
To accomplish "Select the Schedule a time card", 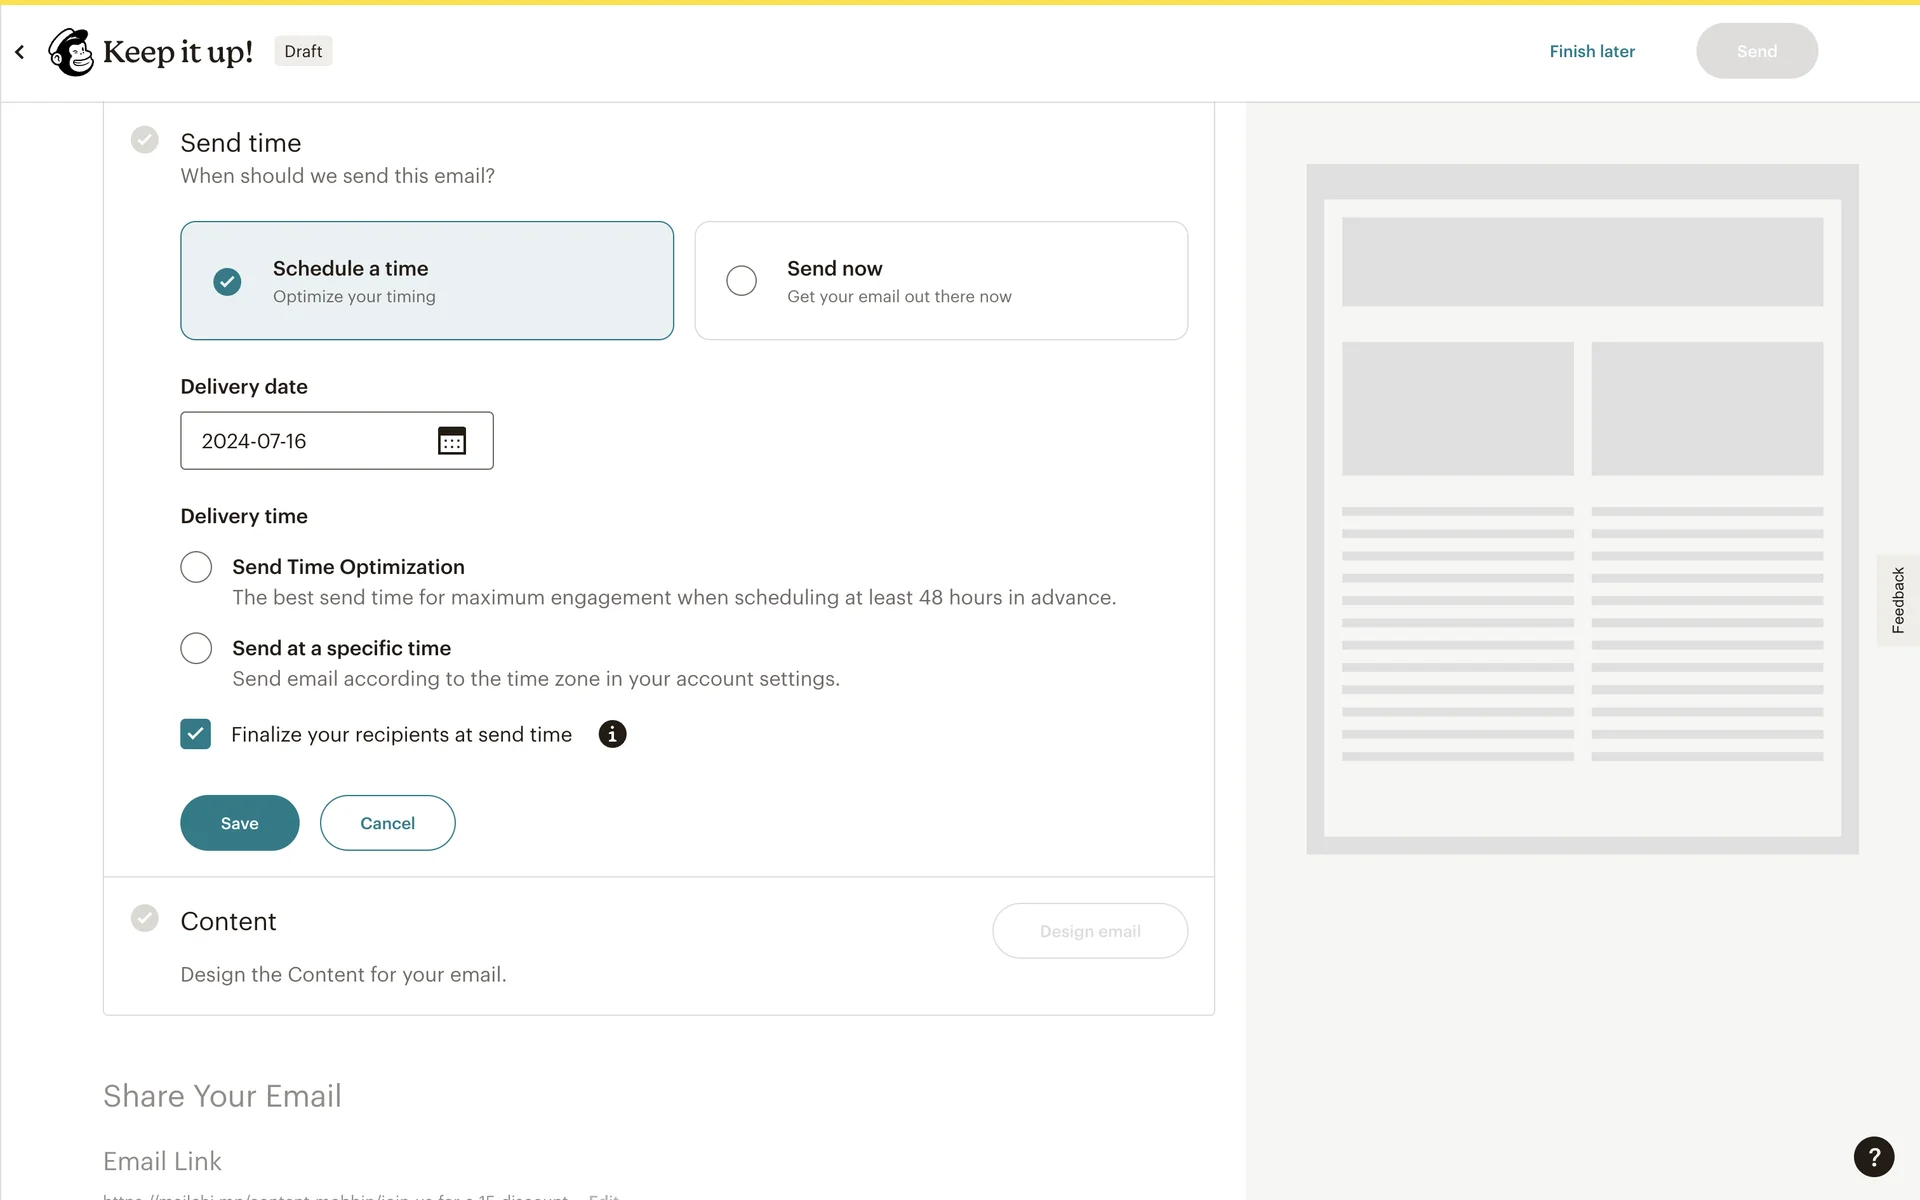I will pos(427,281).
